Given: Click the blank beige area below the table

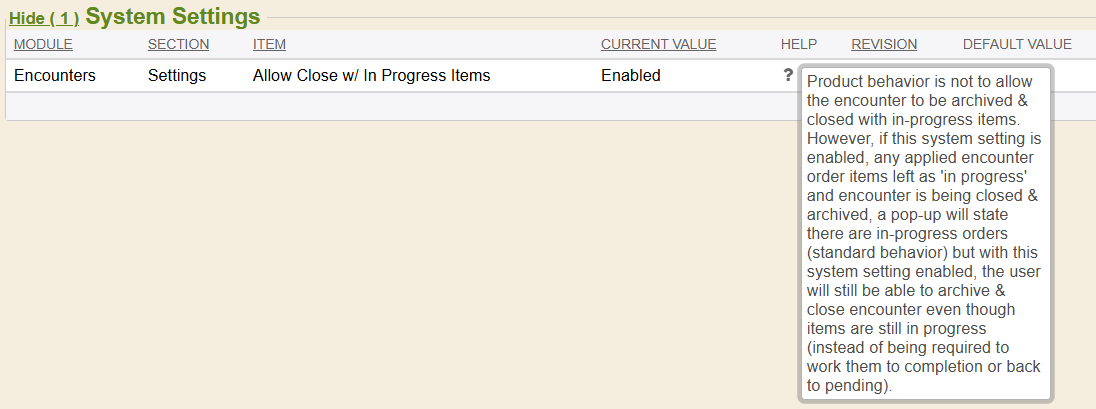Looking at the screenshot, I should pos(400,260).
